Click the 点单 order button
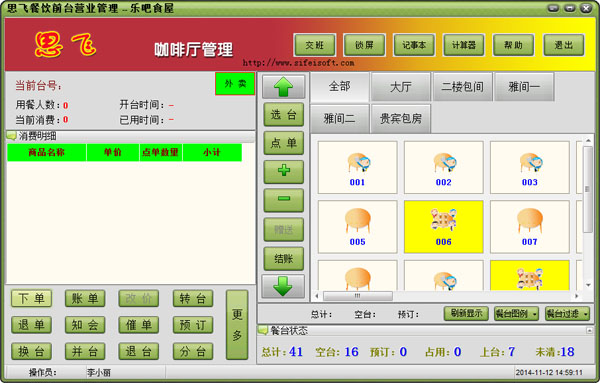 point(284,143)
